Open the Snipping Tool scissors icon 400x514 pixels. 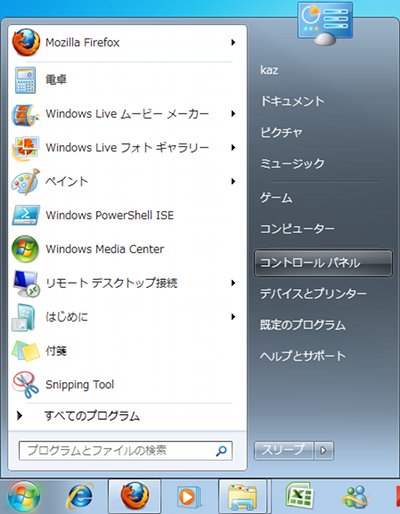[26, 385]
